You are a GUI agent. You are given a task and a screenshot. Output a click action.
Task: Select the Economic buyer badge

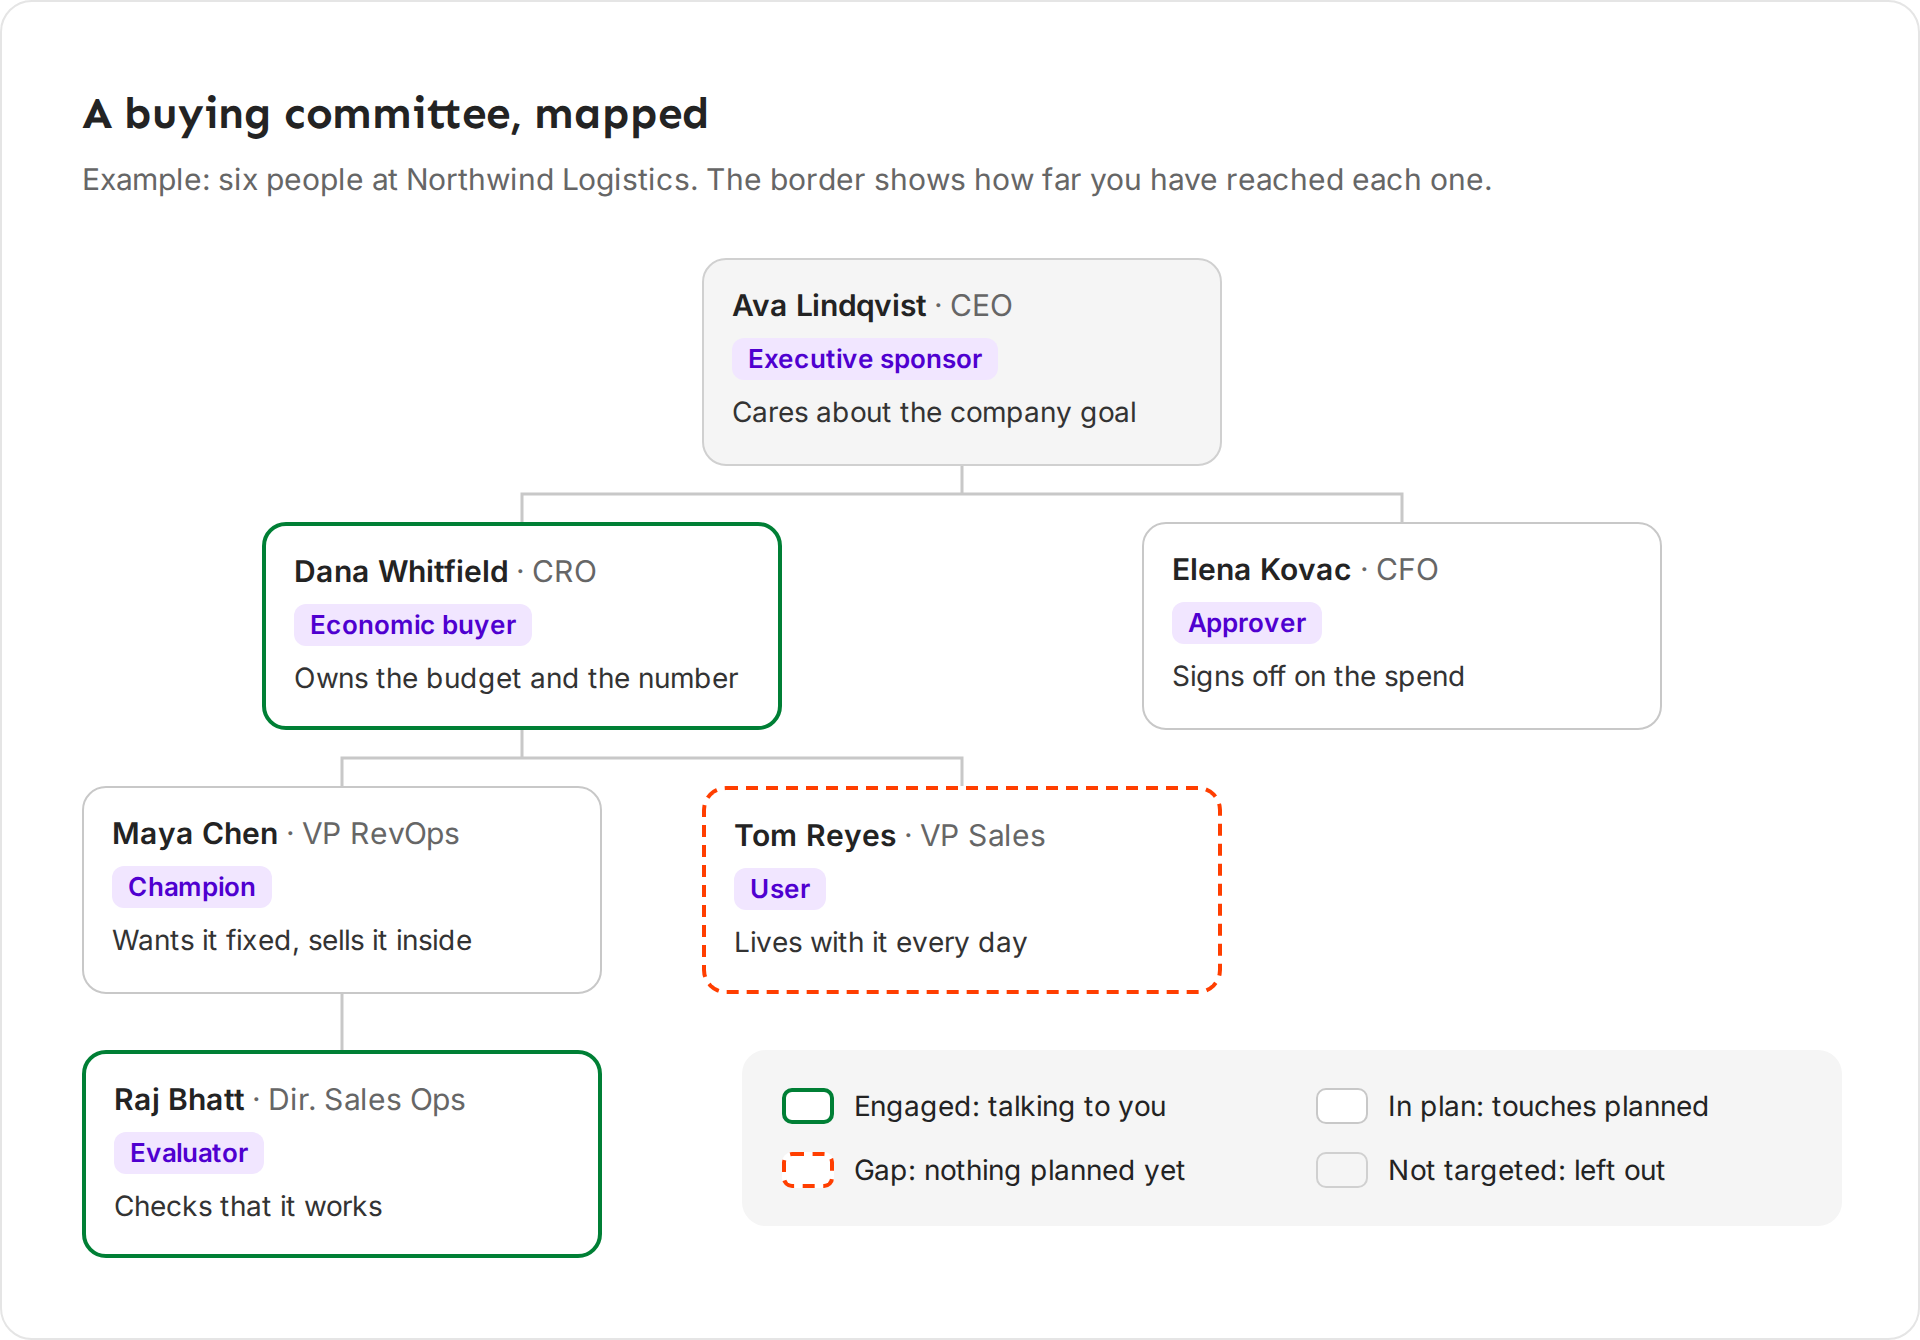pos(412,625)
